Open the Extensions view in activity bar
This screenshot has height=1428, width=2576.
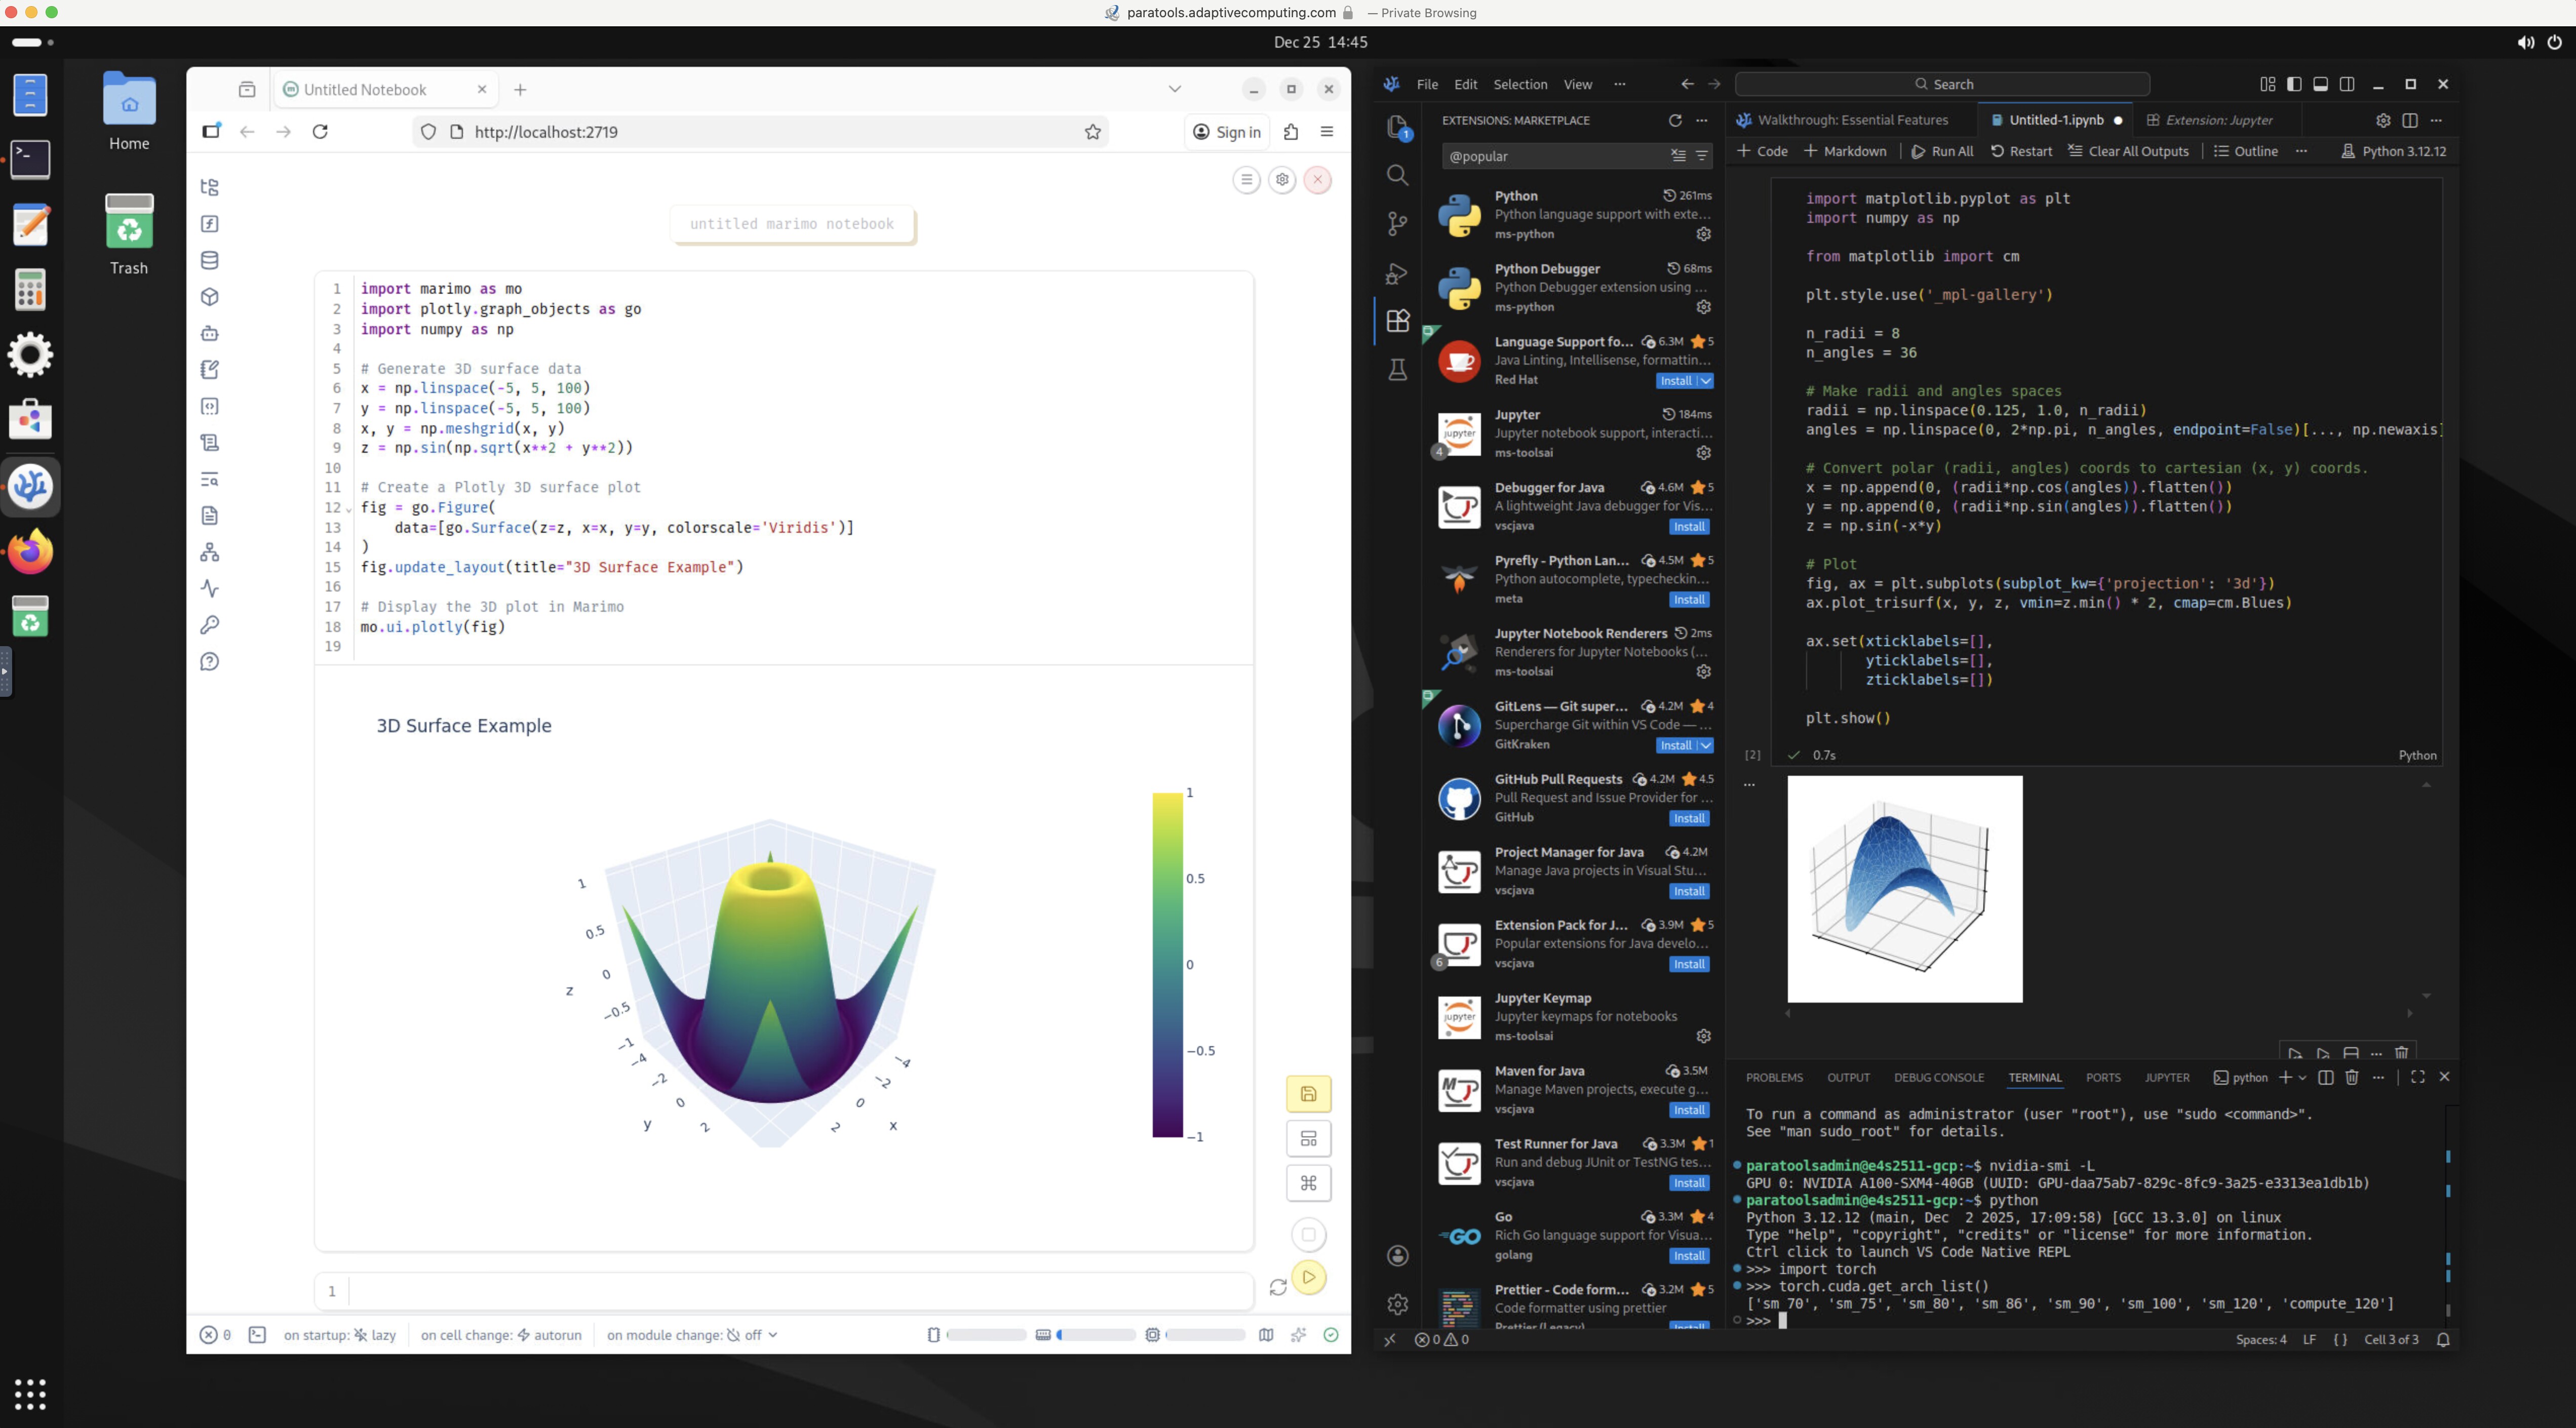click(1398, 321)
